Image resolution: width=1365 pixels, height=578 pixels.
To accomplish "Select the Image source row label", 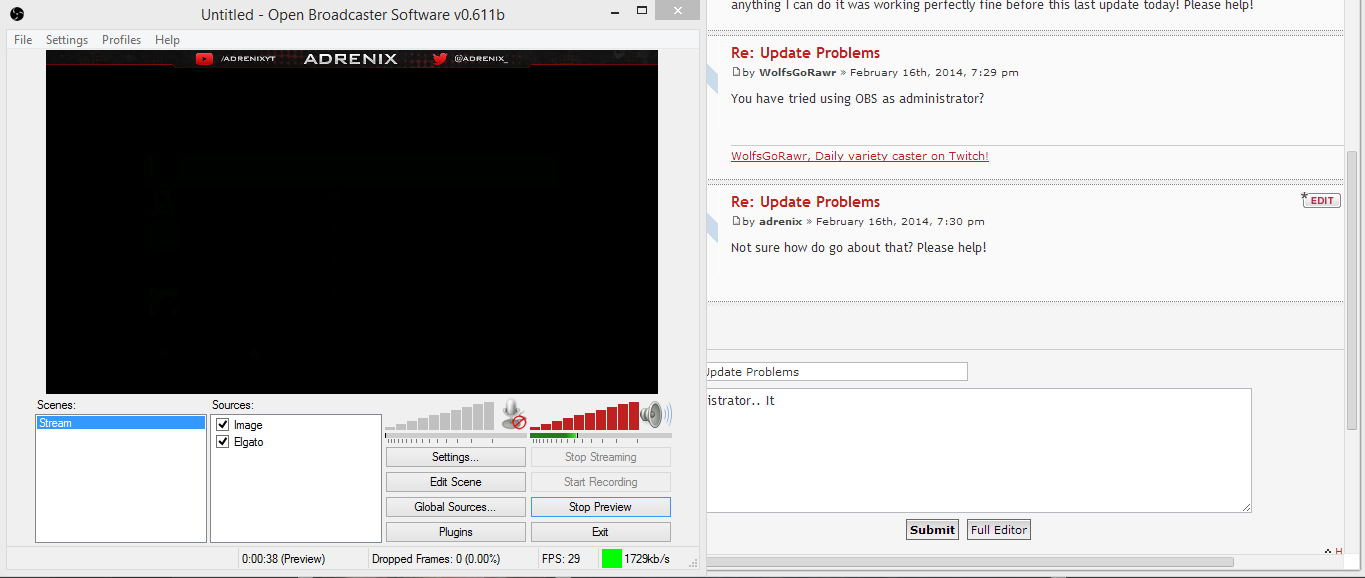I will tap(248, 425).
